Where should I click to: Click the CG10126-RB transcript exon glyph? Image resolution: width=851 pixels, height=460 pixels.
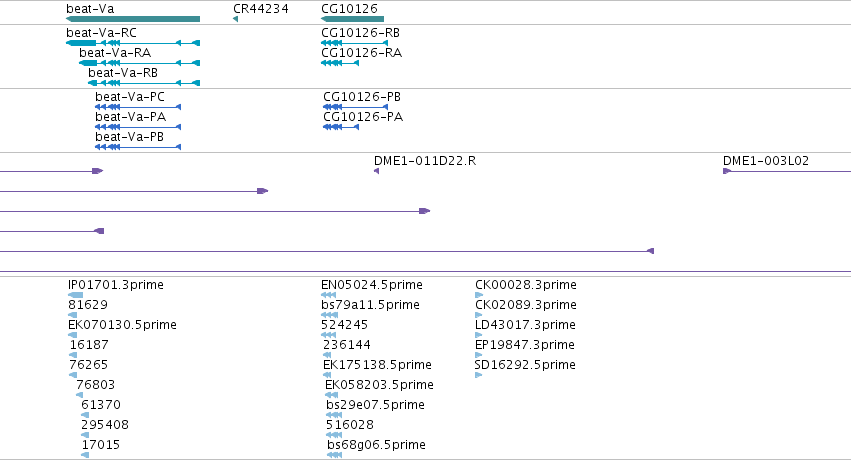(354, 43)
